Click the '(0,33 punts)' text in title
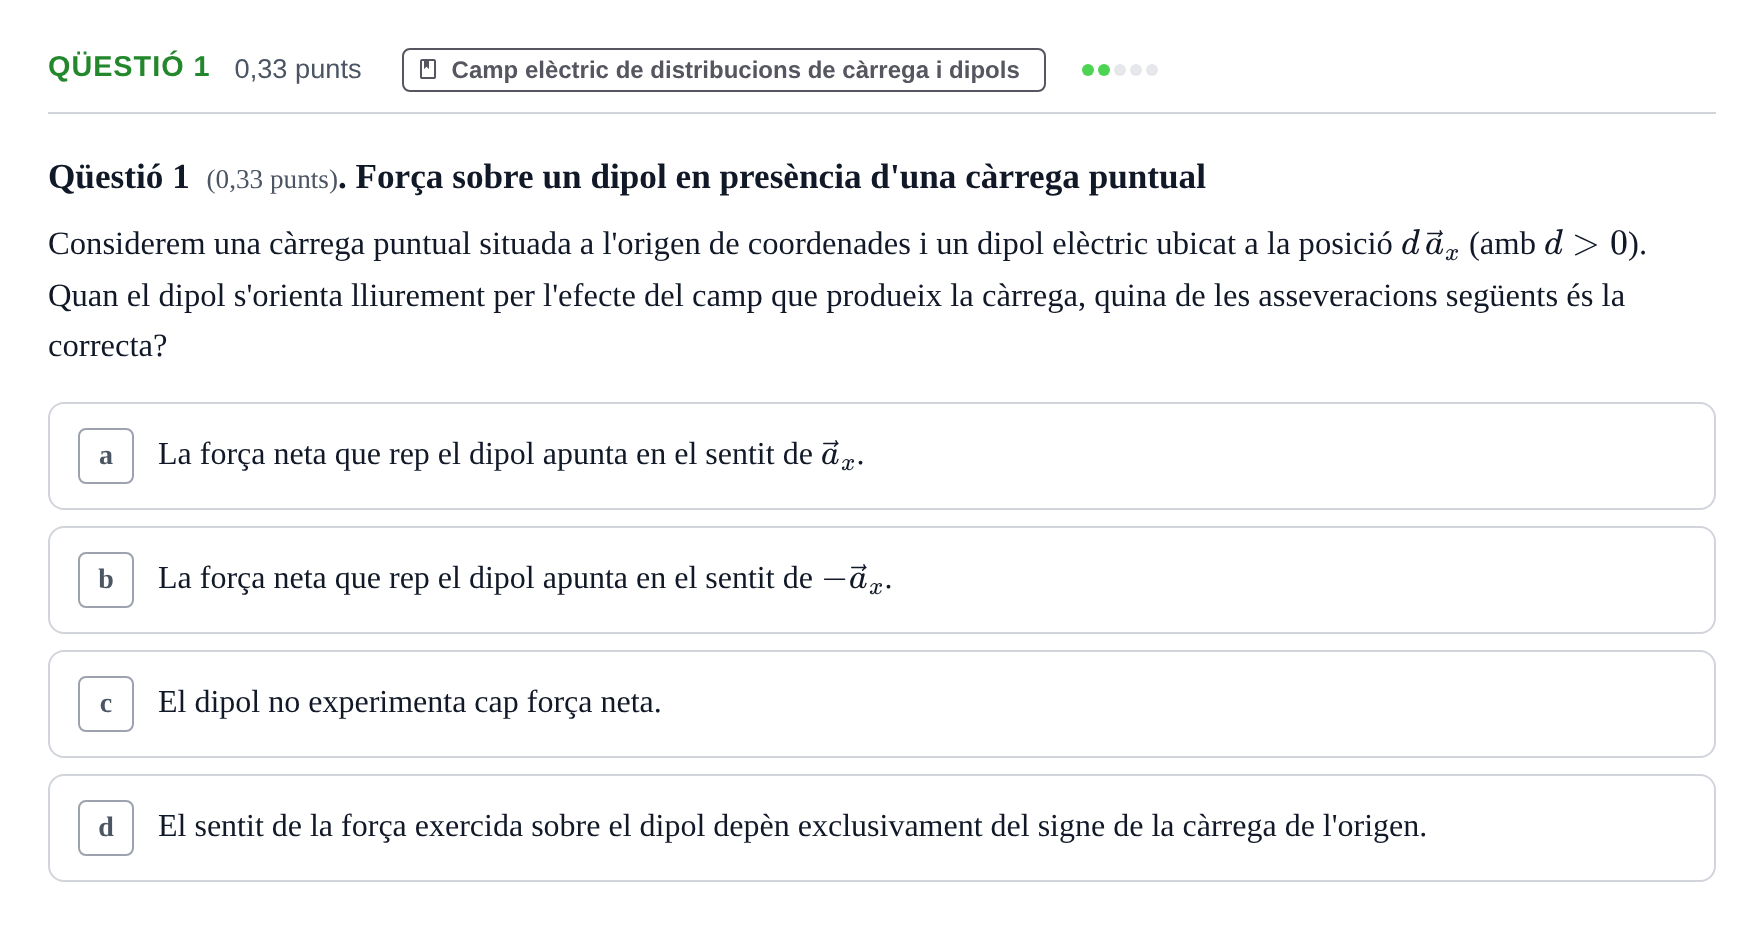1764x932 pixels. pyautogui.click(x=273, y=179)
